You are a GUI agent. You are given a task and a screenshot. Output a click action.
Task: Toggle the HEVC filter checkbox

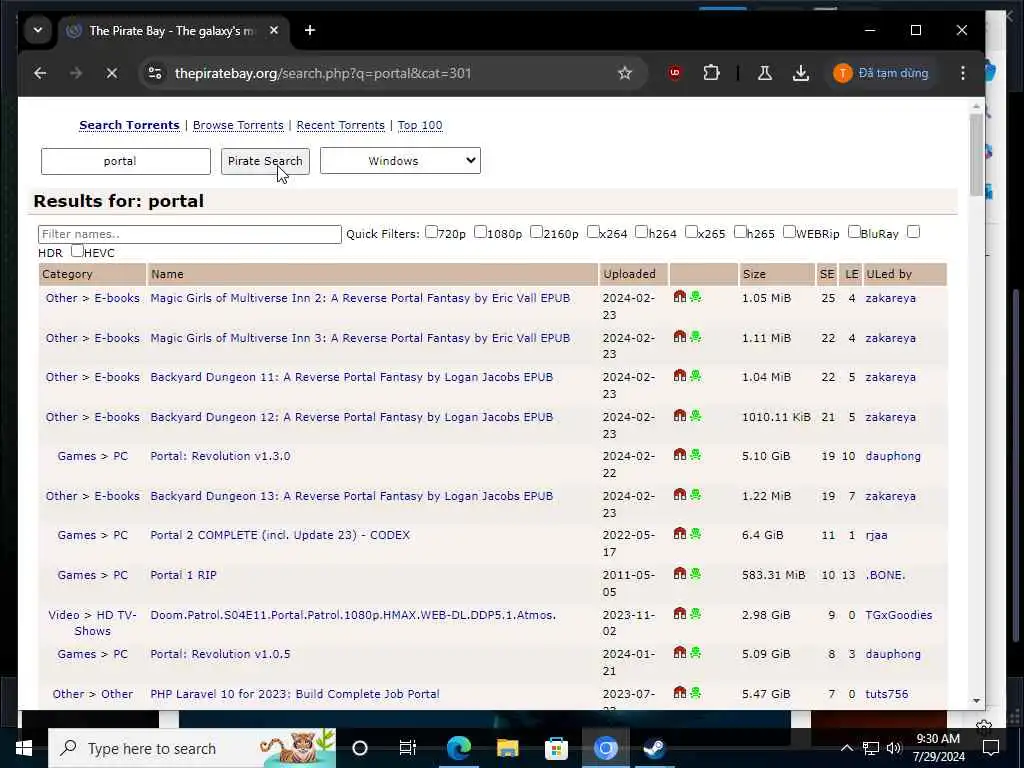coord(77,251)
